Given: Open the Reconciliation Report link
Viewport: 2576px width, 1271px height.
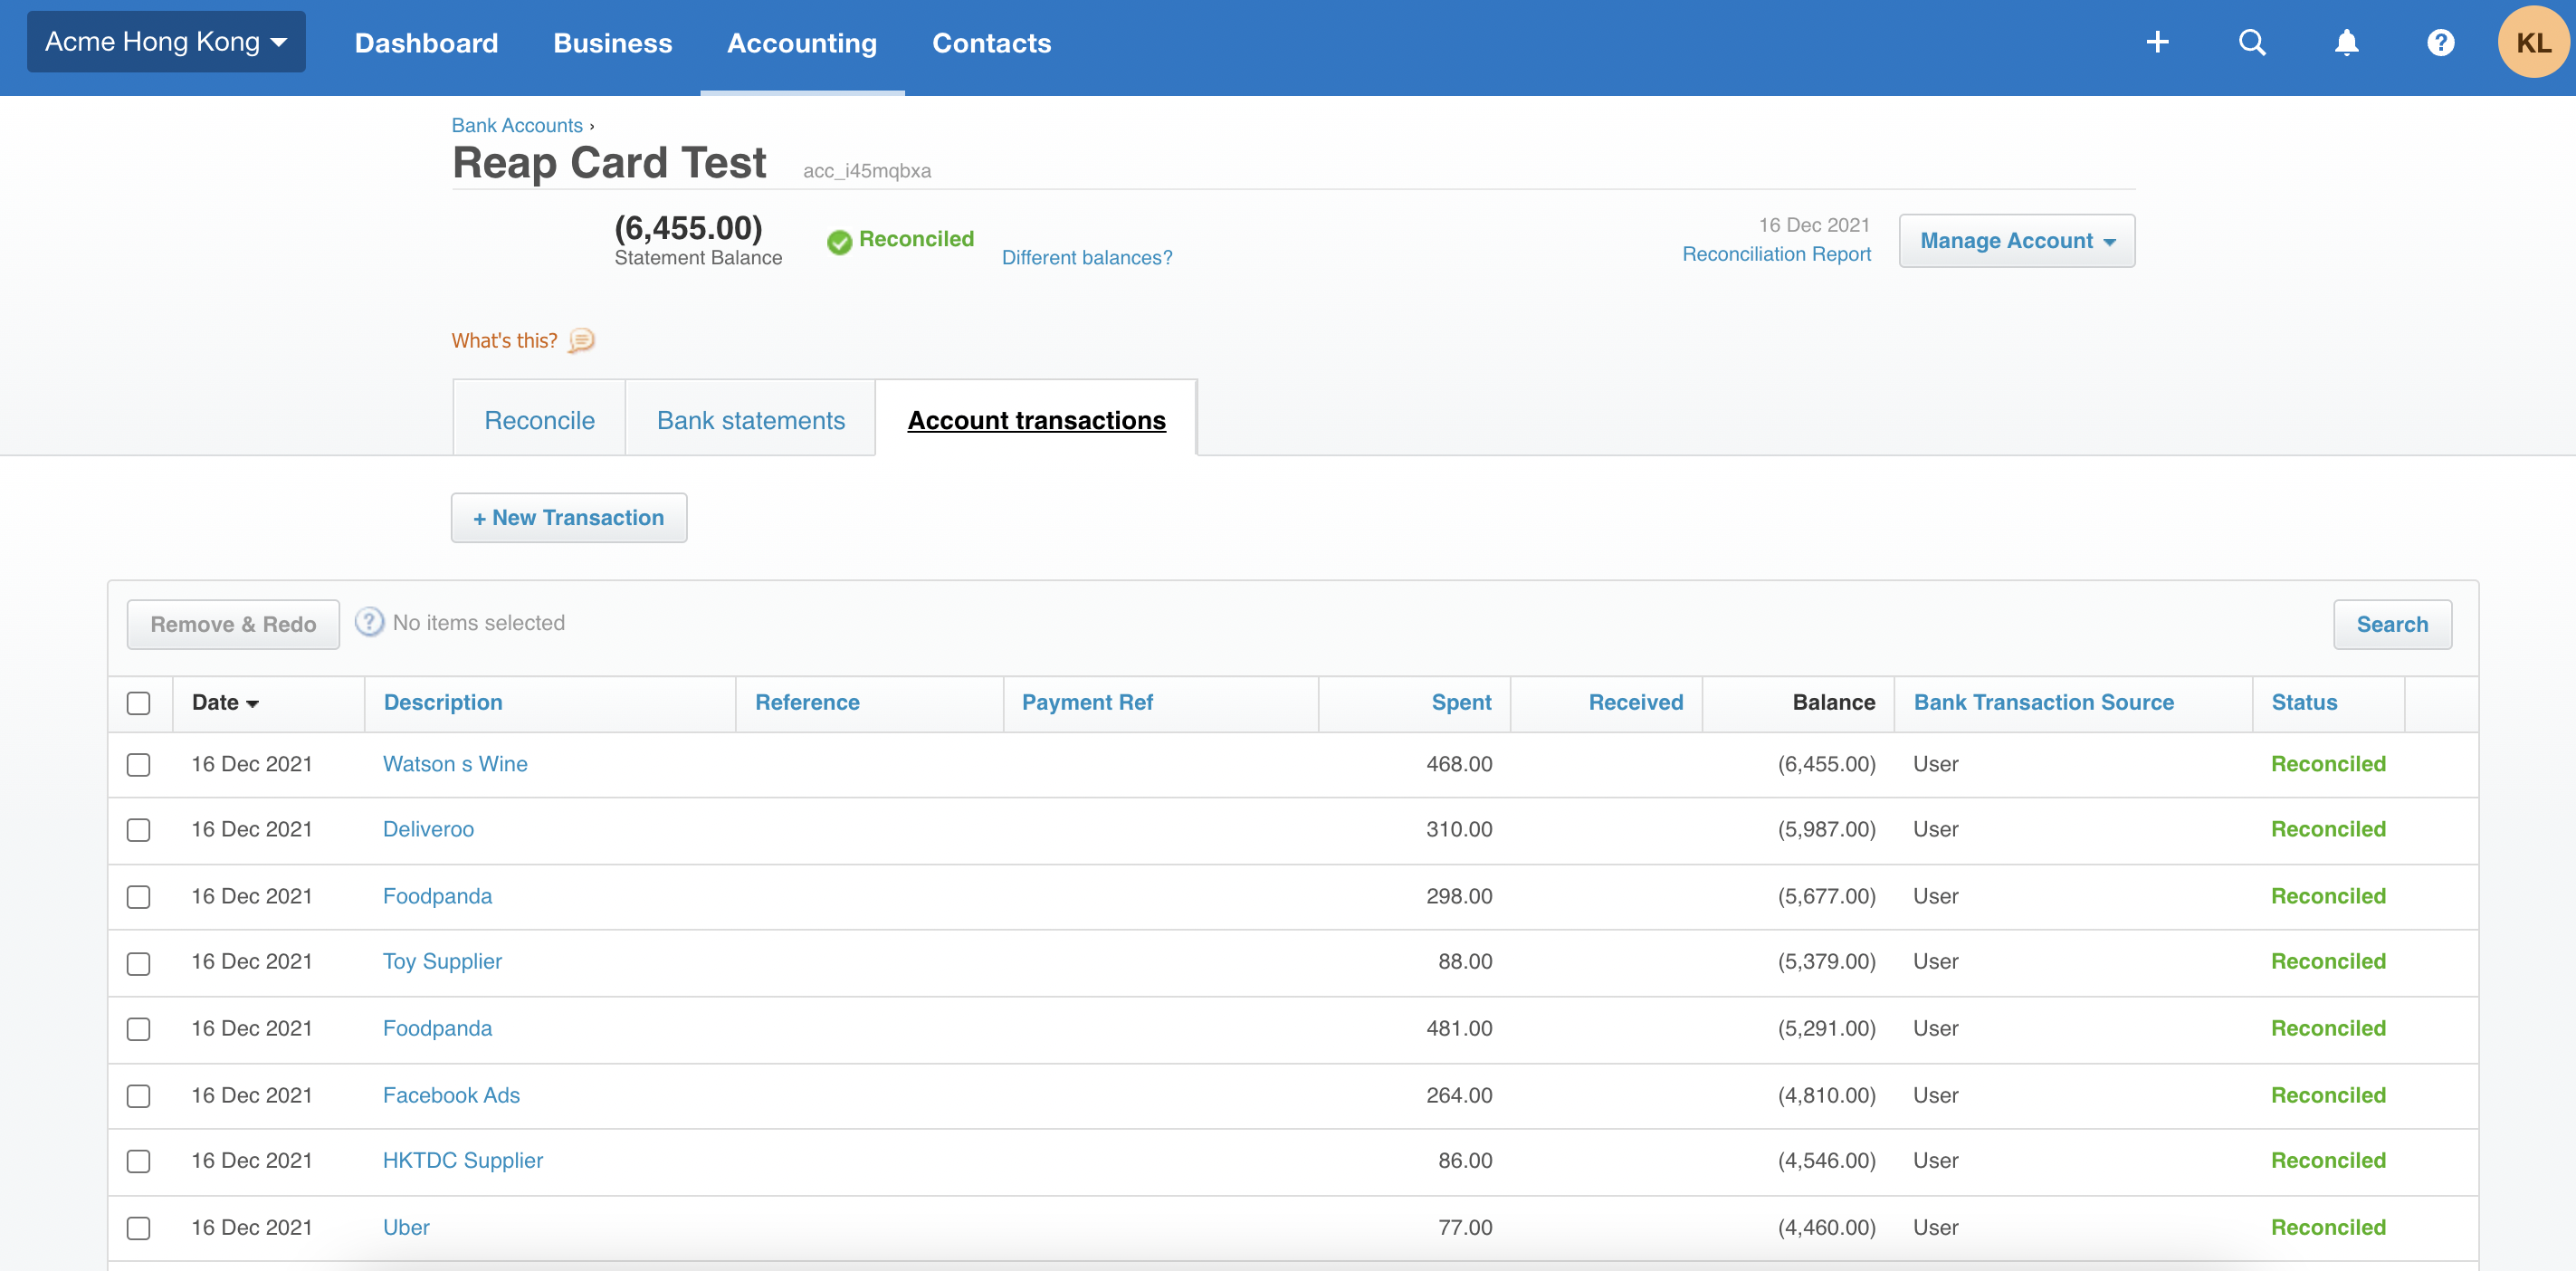Looking at the screenshot, I should [1775, 254].
